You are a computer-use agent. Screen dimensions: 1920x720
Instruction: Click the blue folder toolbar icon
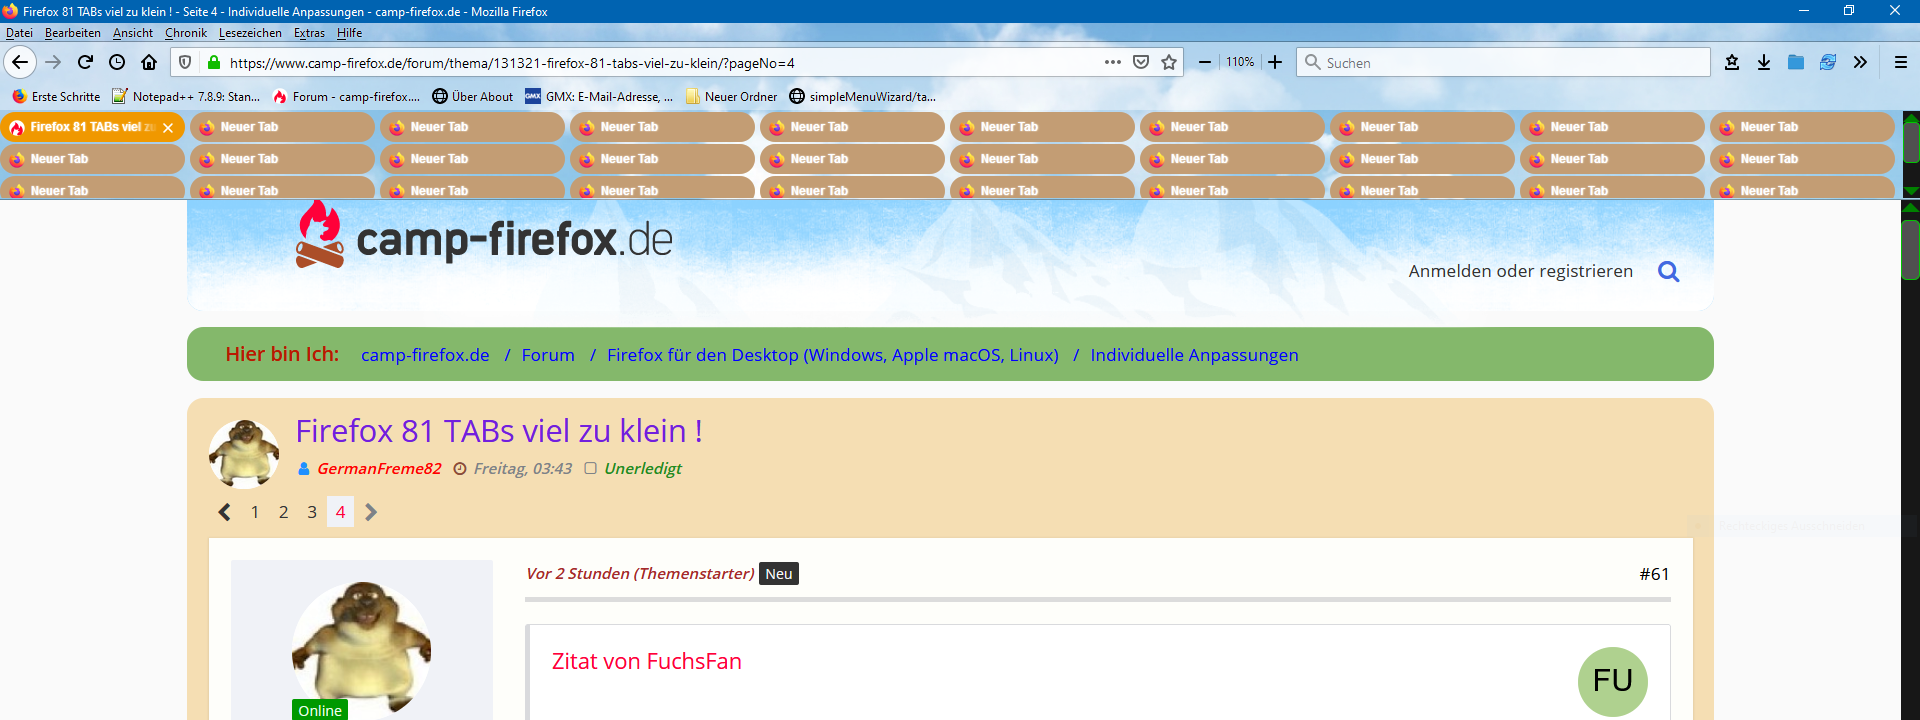click(1796, 62)
